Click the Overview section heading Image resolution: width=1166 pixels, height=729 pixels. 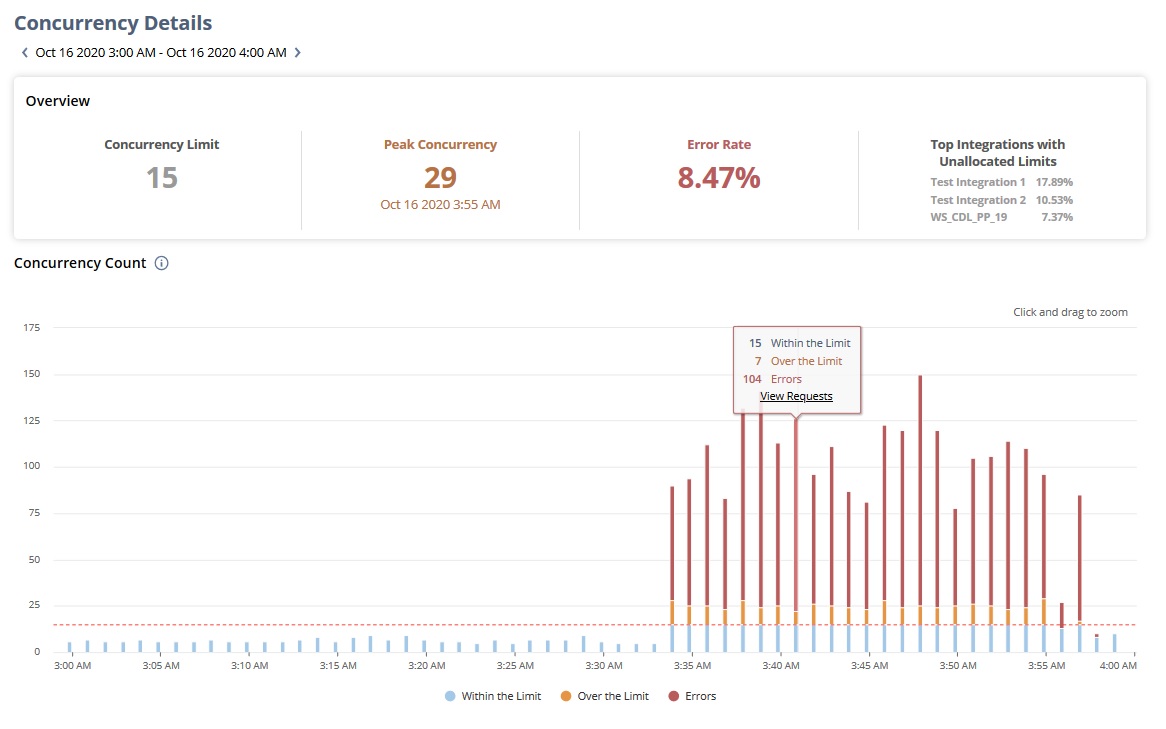coord(58,101)
